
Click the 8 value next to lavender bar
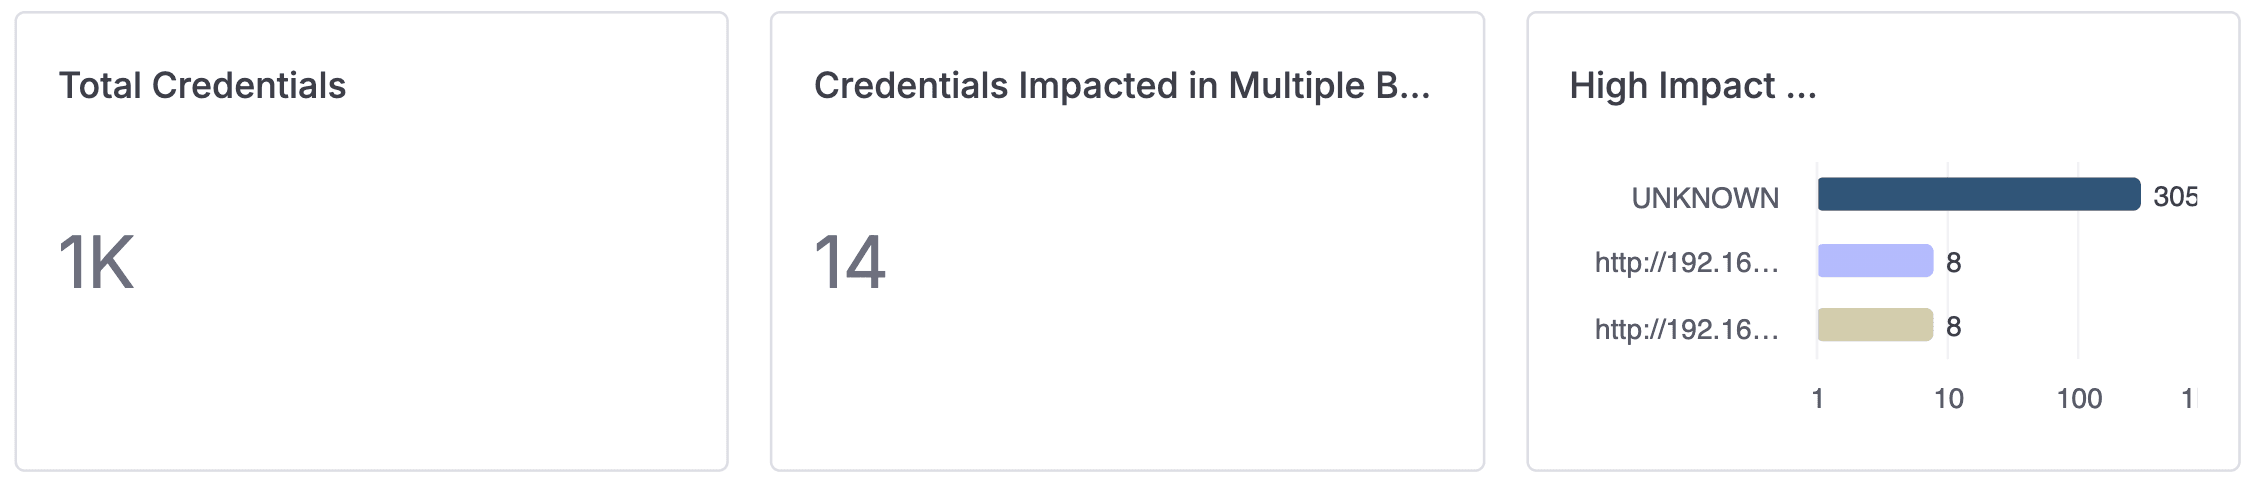[x=1953, y=263]
